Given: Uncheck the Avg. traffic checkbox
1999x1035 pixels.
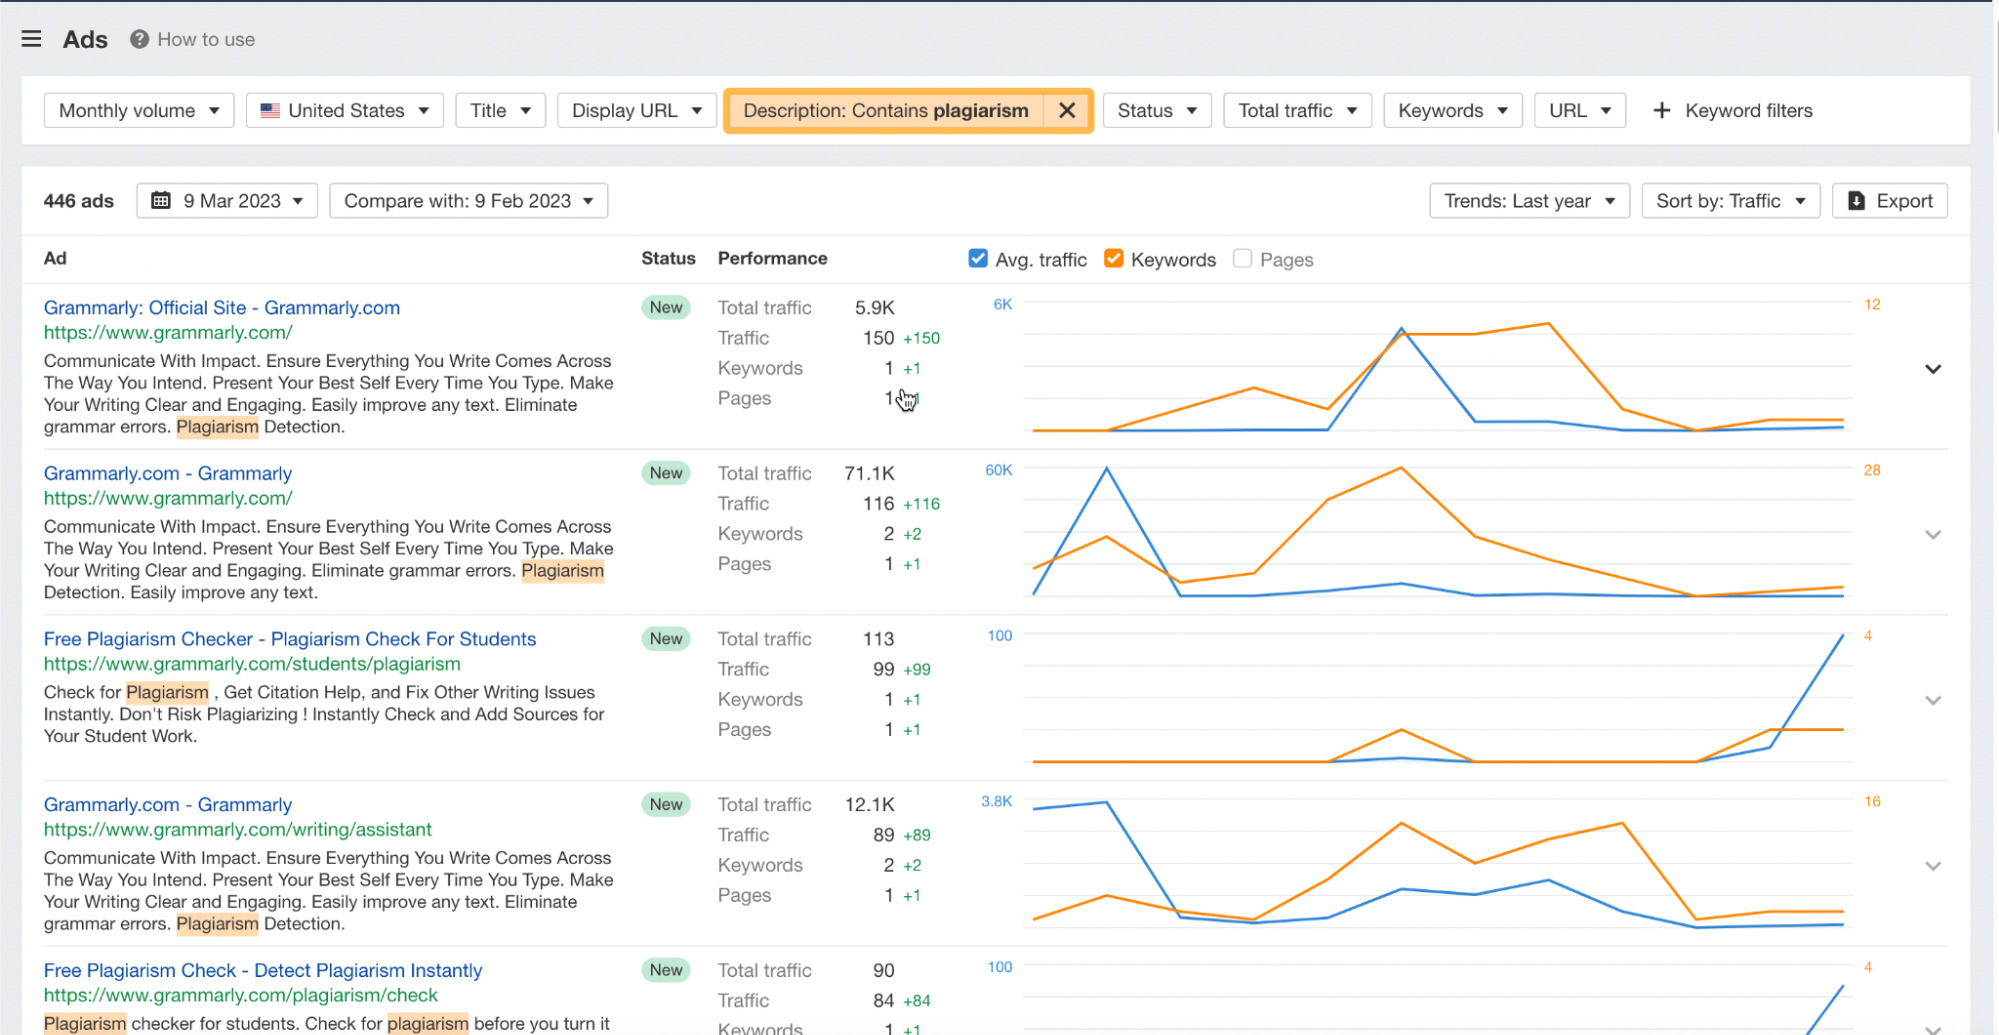Looking at the screenshot, I should coord(977,258).
